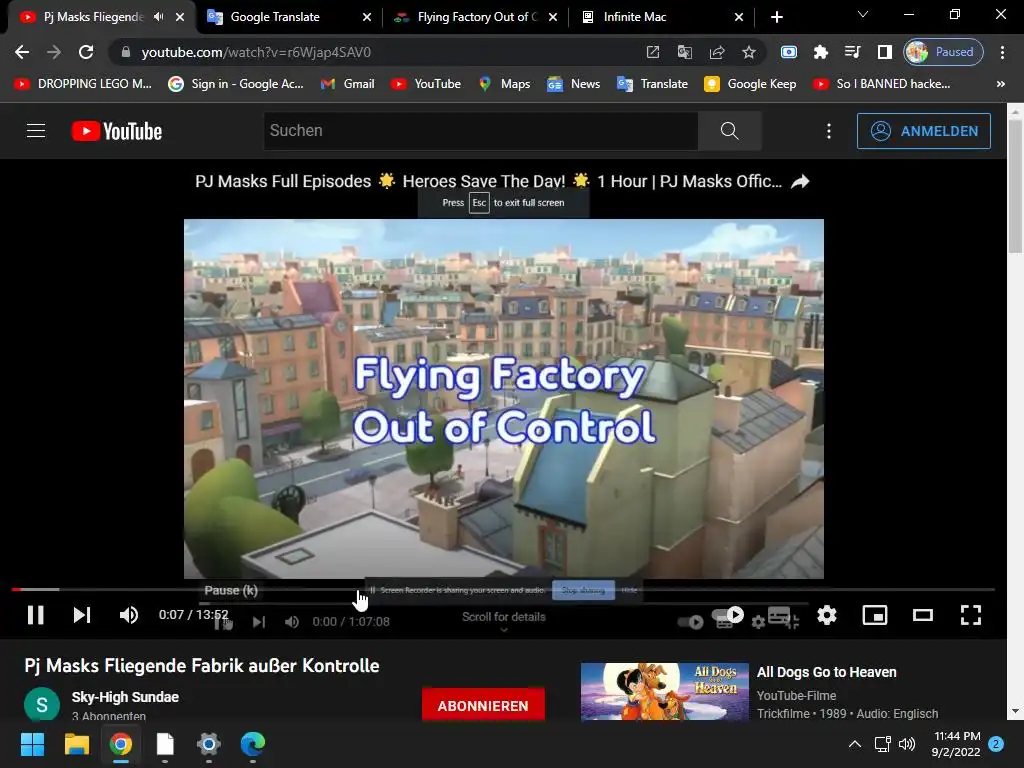Open DROPPING LEGO M... bookmark
The image size is (1024, 768).
pos(83,84)
